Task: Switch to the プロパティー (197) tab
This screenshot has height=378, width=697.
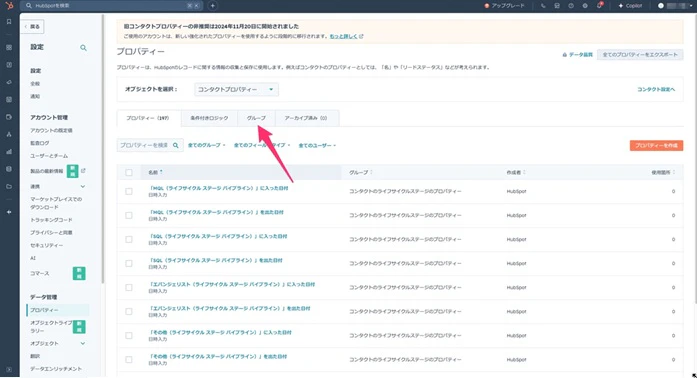Action: pos(148,118)
